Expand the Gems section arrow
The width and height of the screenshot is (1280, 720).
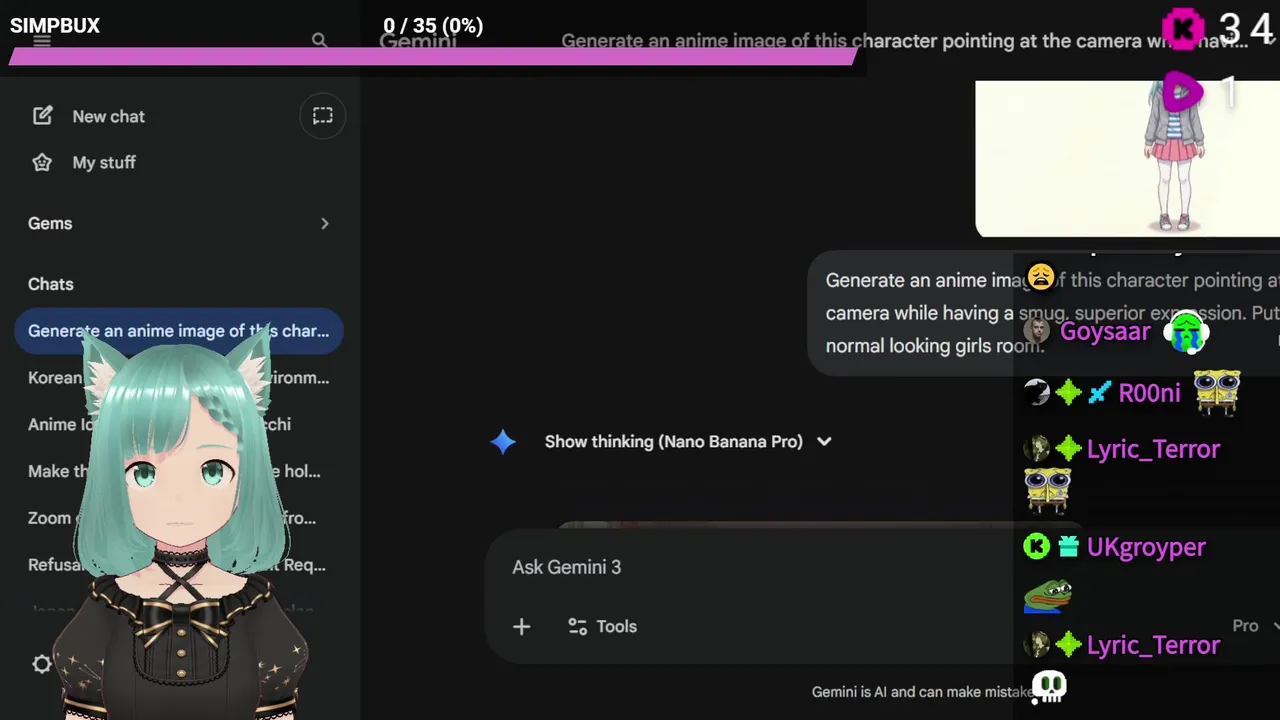(x=324, y=223)
